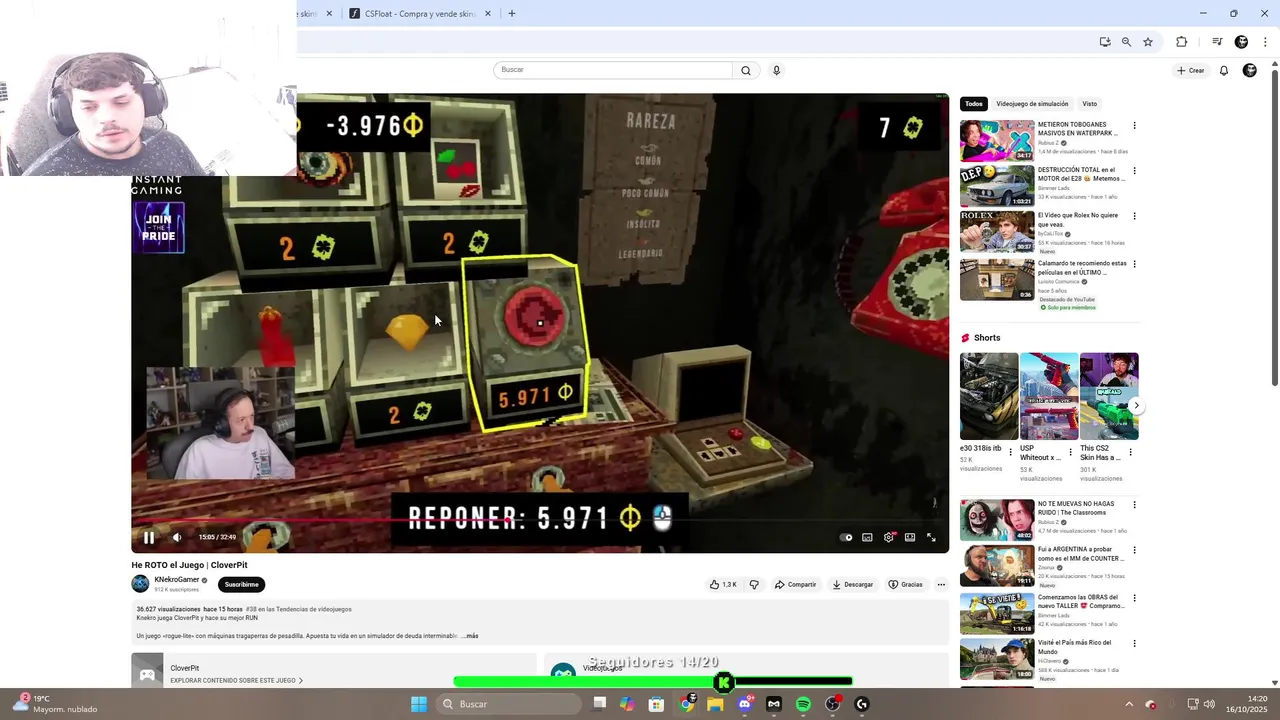Open the e30 318is itb Short
This screenshot has height=720, width=1280.
click(989, 396)
